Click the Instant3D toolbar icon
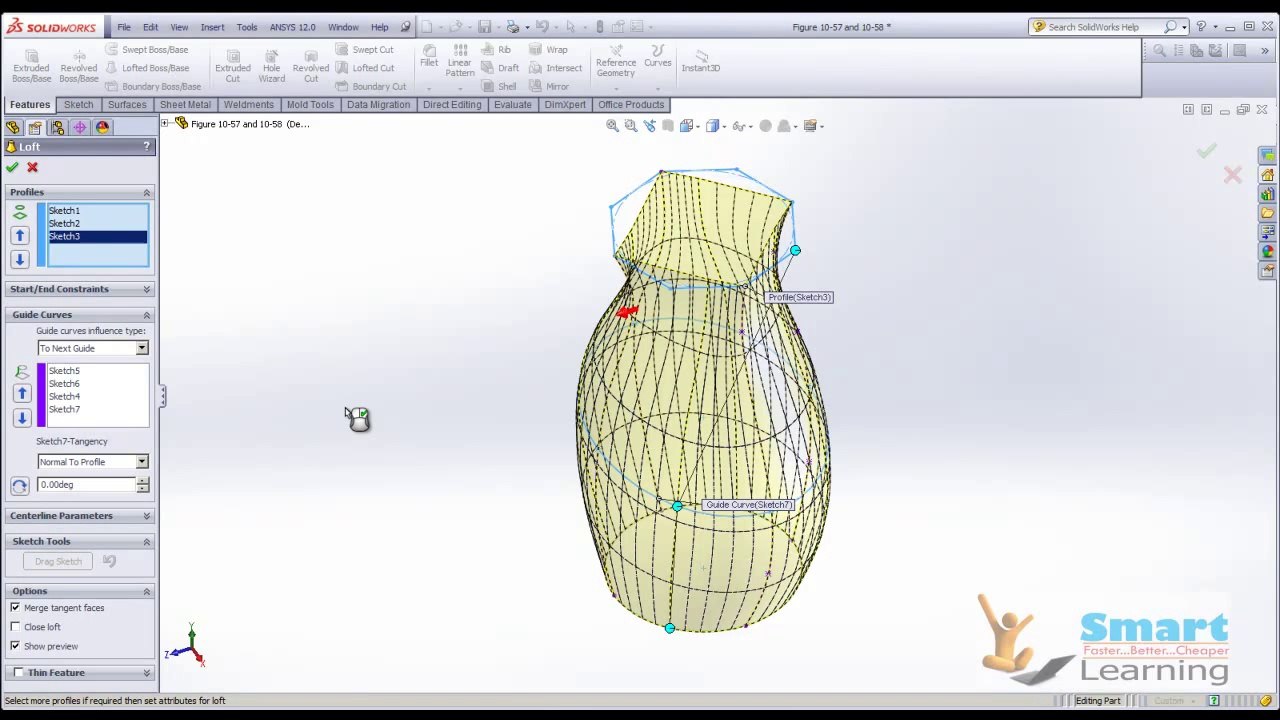 [700, 61]
